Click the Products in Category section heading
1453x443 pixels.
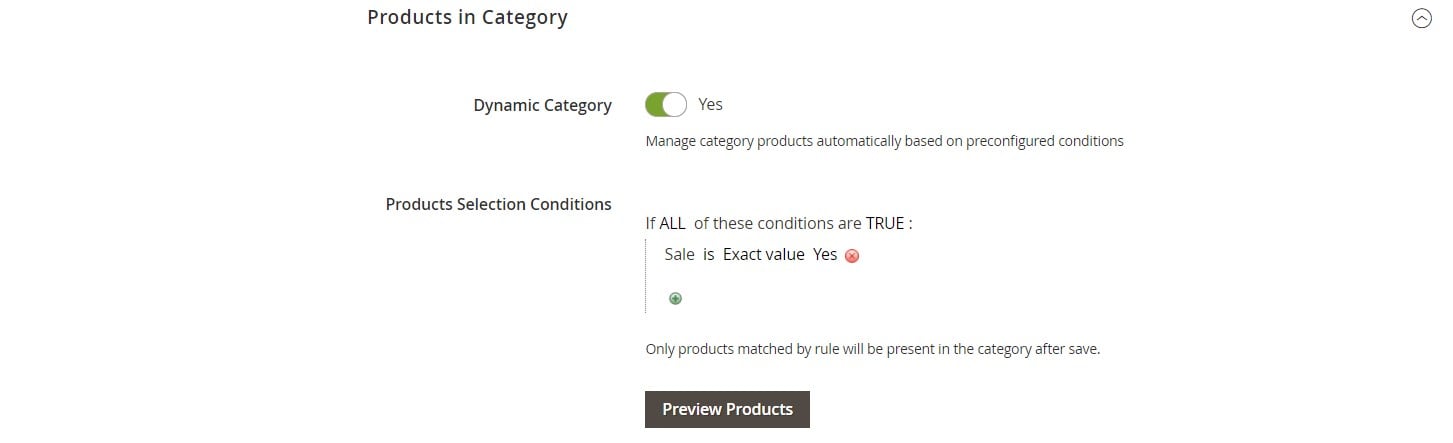[467, 17]
